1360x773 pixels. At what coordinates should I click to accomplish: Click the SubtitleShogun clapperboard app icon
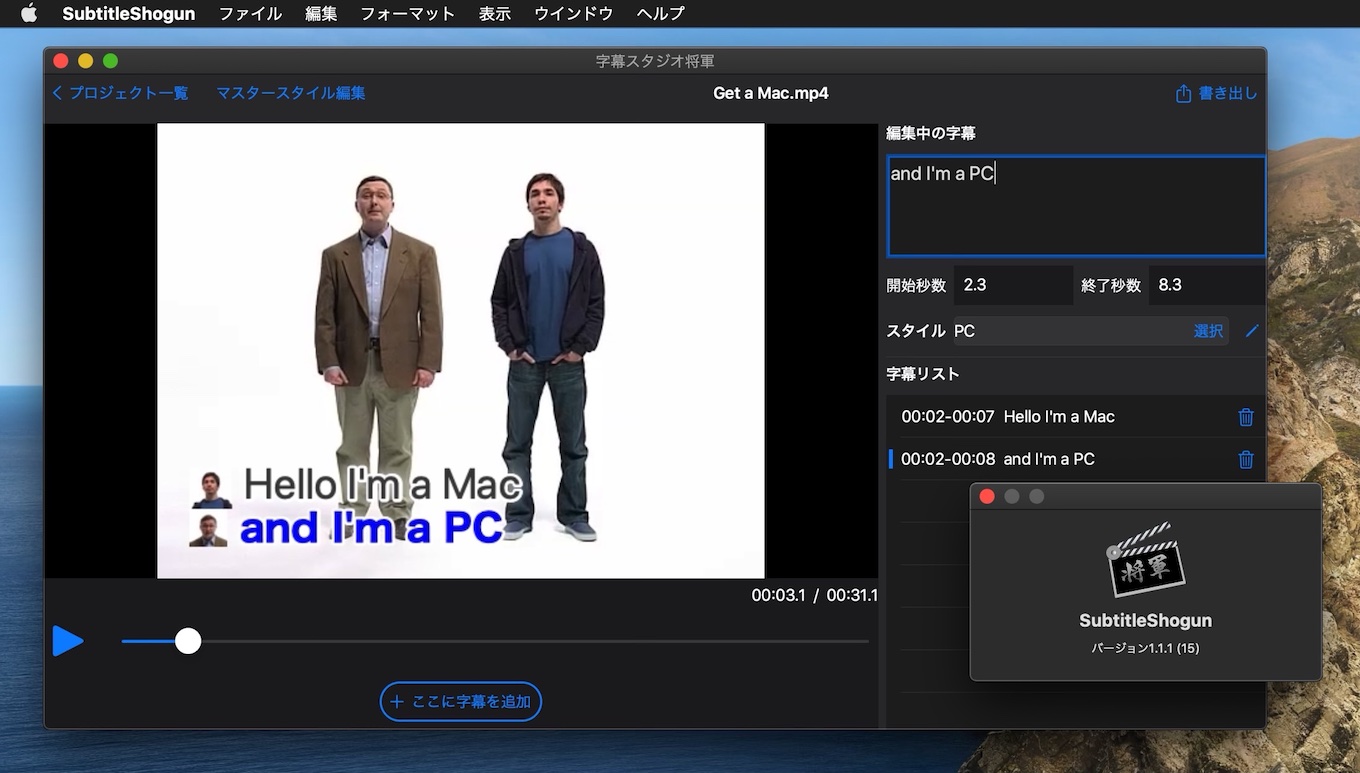point(1146,558)
